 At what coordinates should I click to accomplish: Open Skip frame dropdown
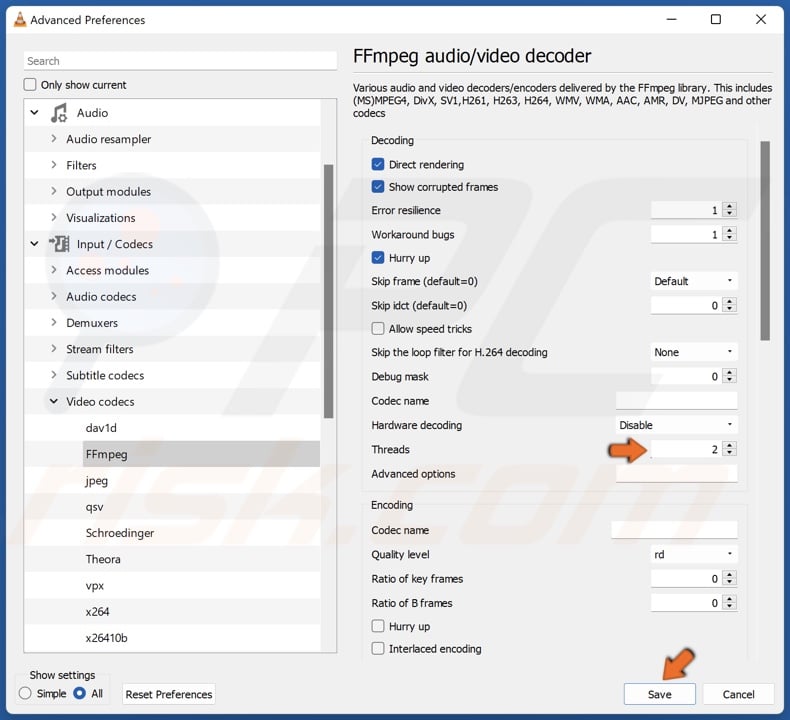click(x=694, y=281)
